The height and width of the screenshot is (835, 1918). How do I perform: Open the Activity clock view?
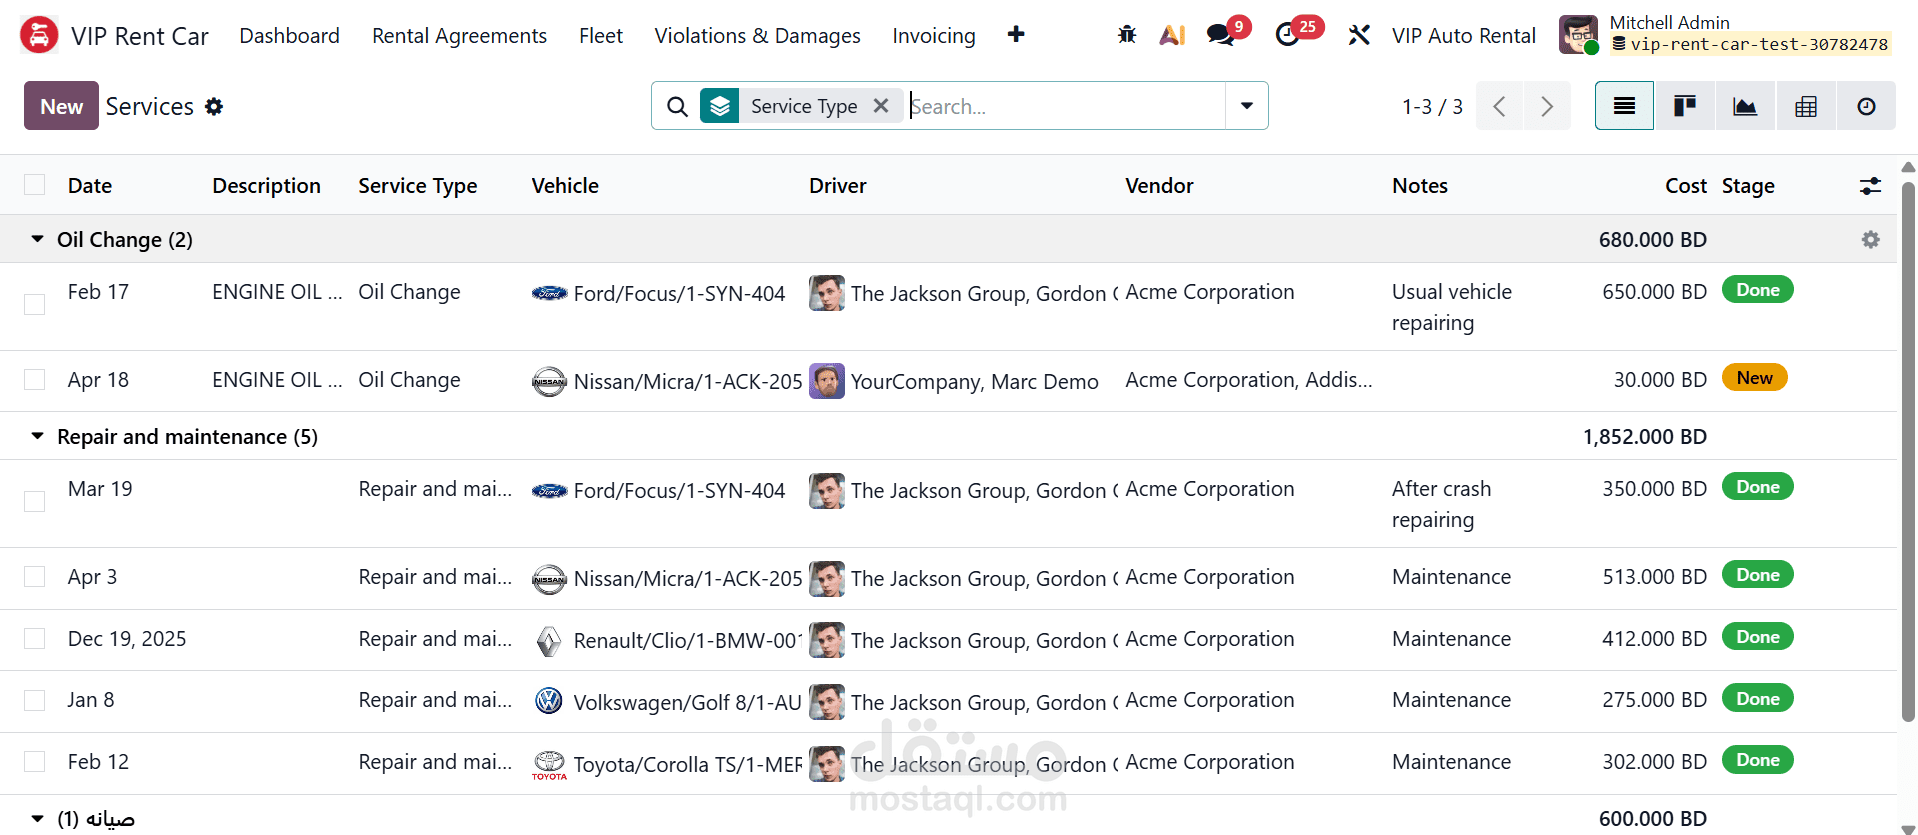click(x=1866, y=106)
